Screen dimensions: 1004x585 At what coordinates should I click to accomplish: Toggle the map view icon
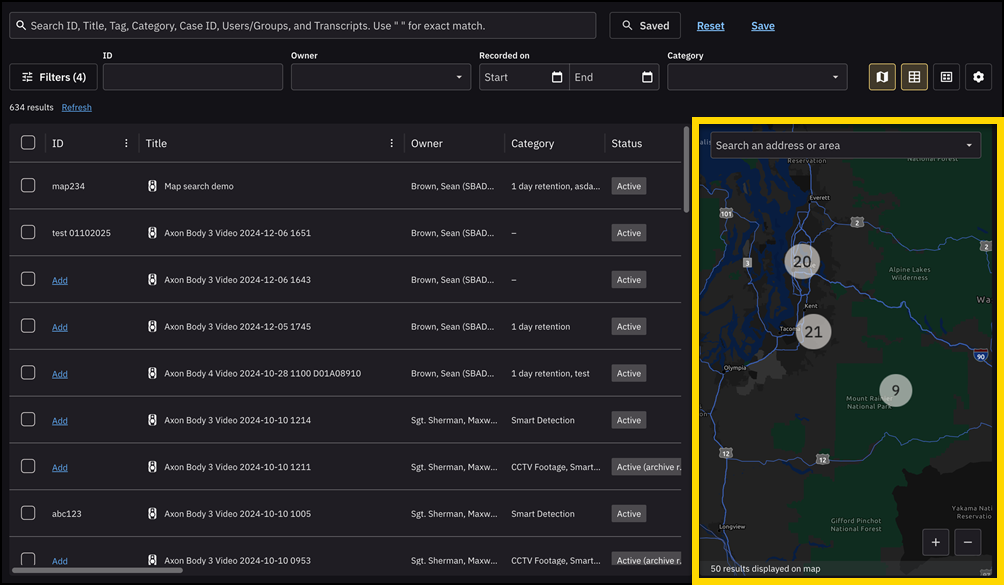(x=882, y=77)
